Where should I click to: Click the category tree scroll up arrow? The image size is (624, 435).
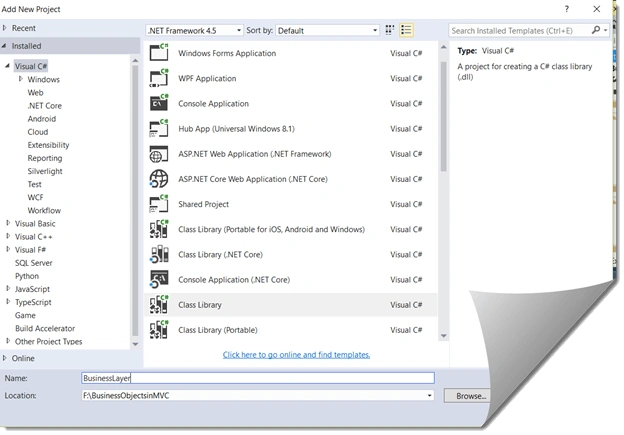pos(135,60)
